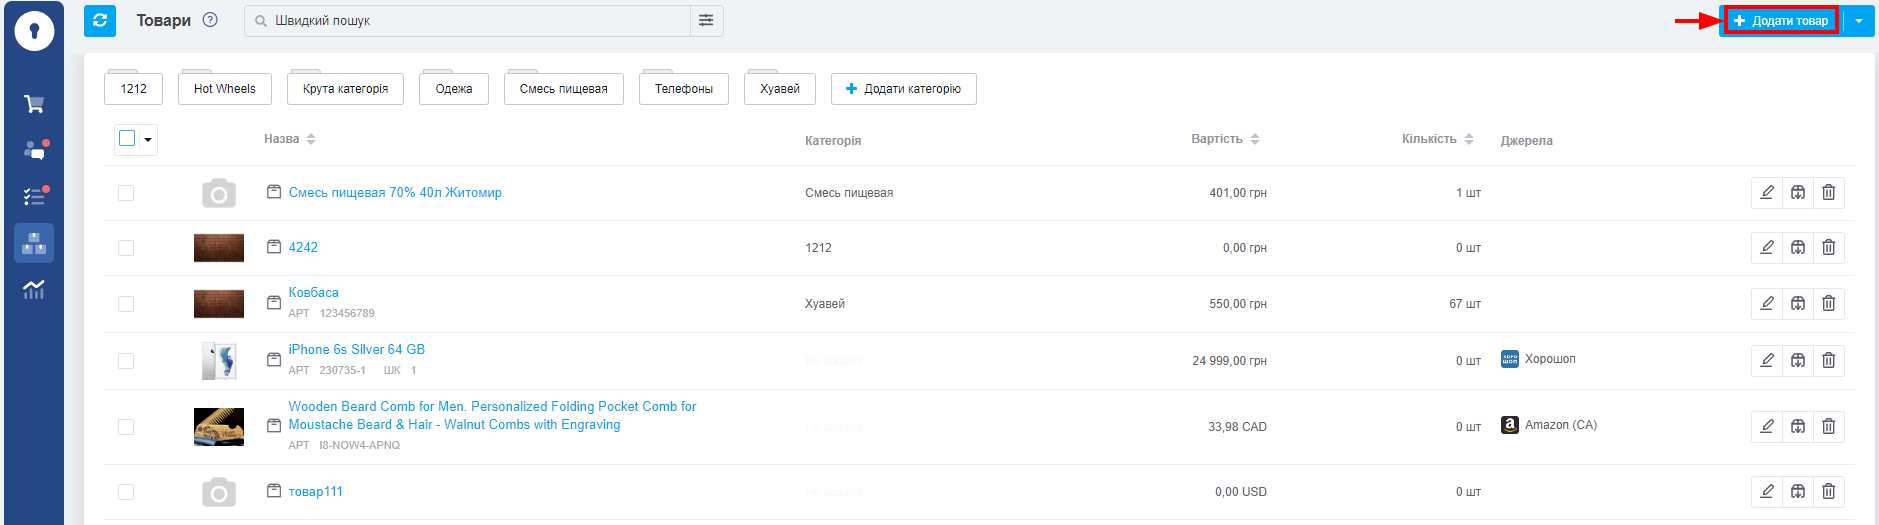Open the analytics chart sidebar icon
Image resolution: width=1879 pixels, height=525 pixels.
coord(34,290)
